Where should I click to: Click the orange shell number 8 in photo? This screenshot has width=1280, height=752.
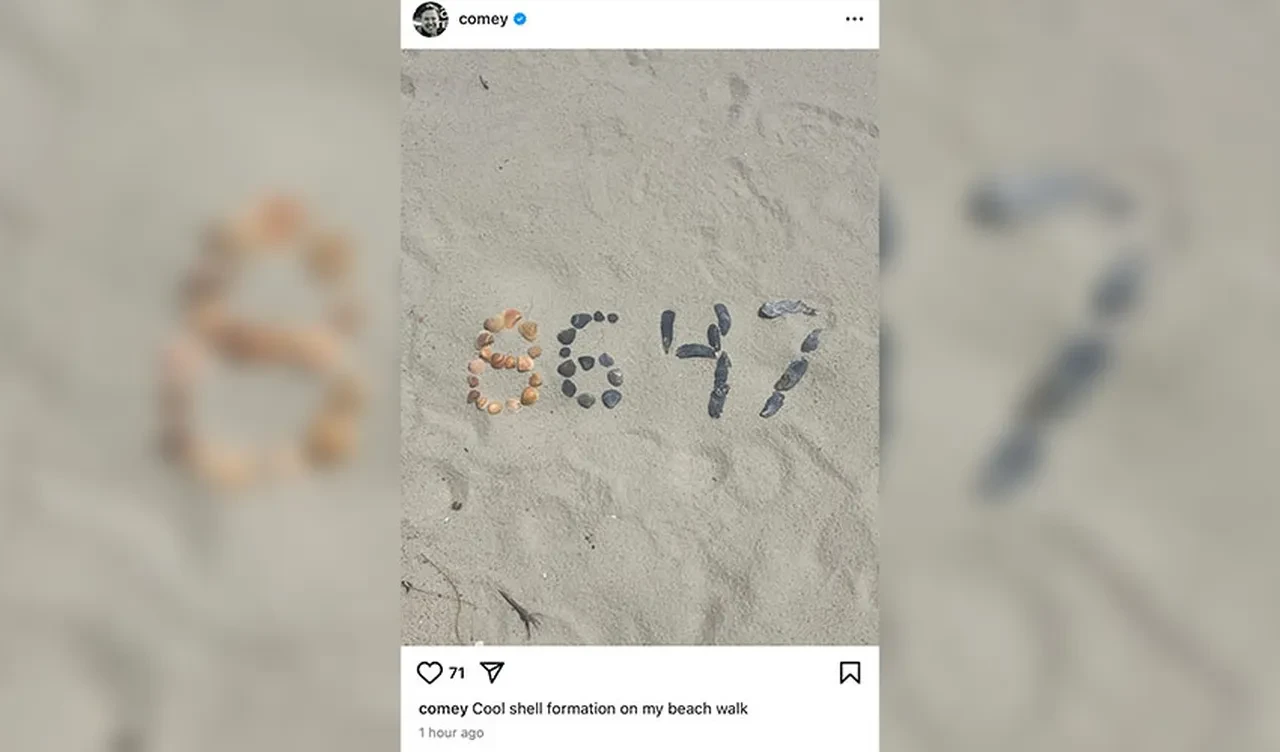pyautogui.click(x=505, y=362)
